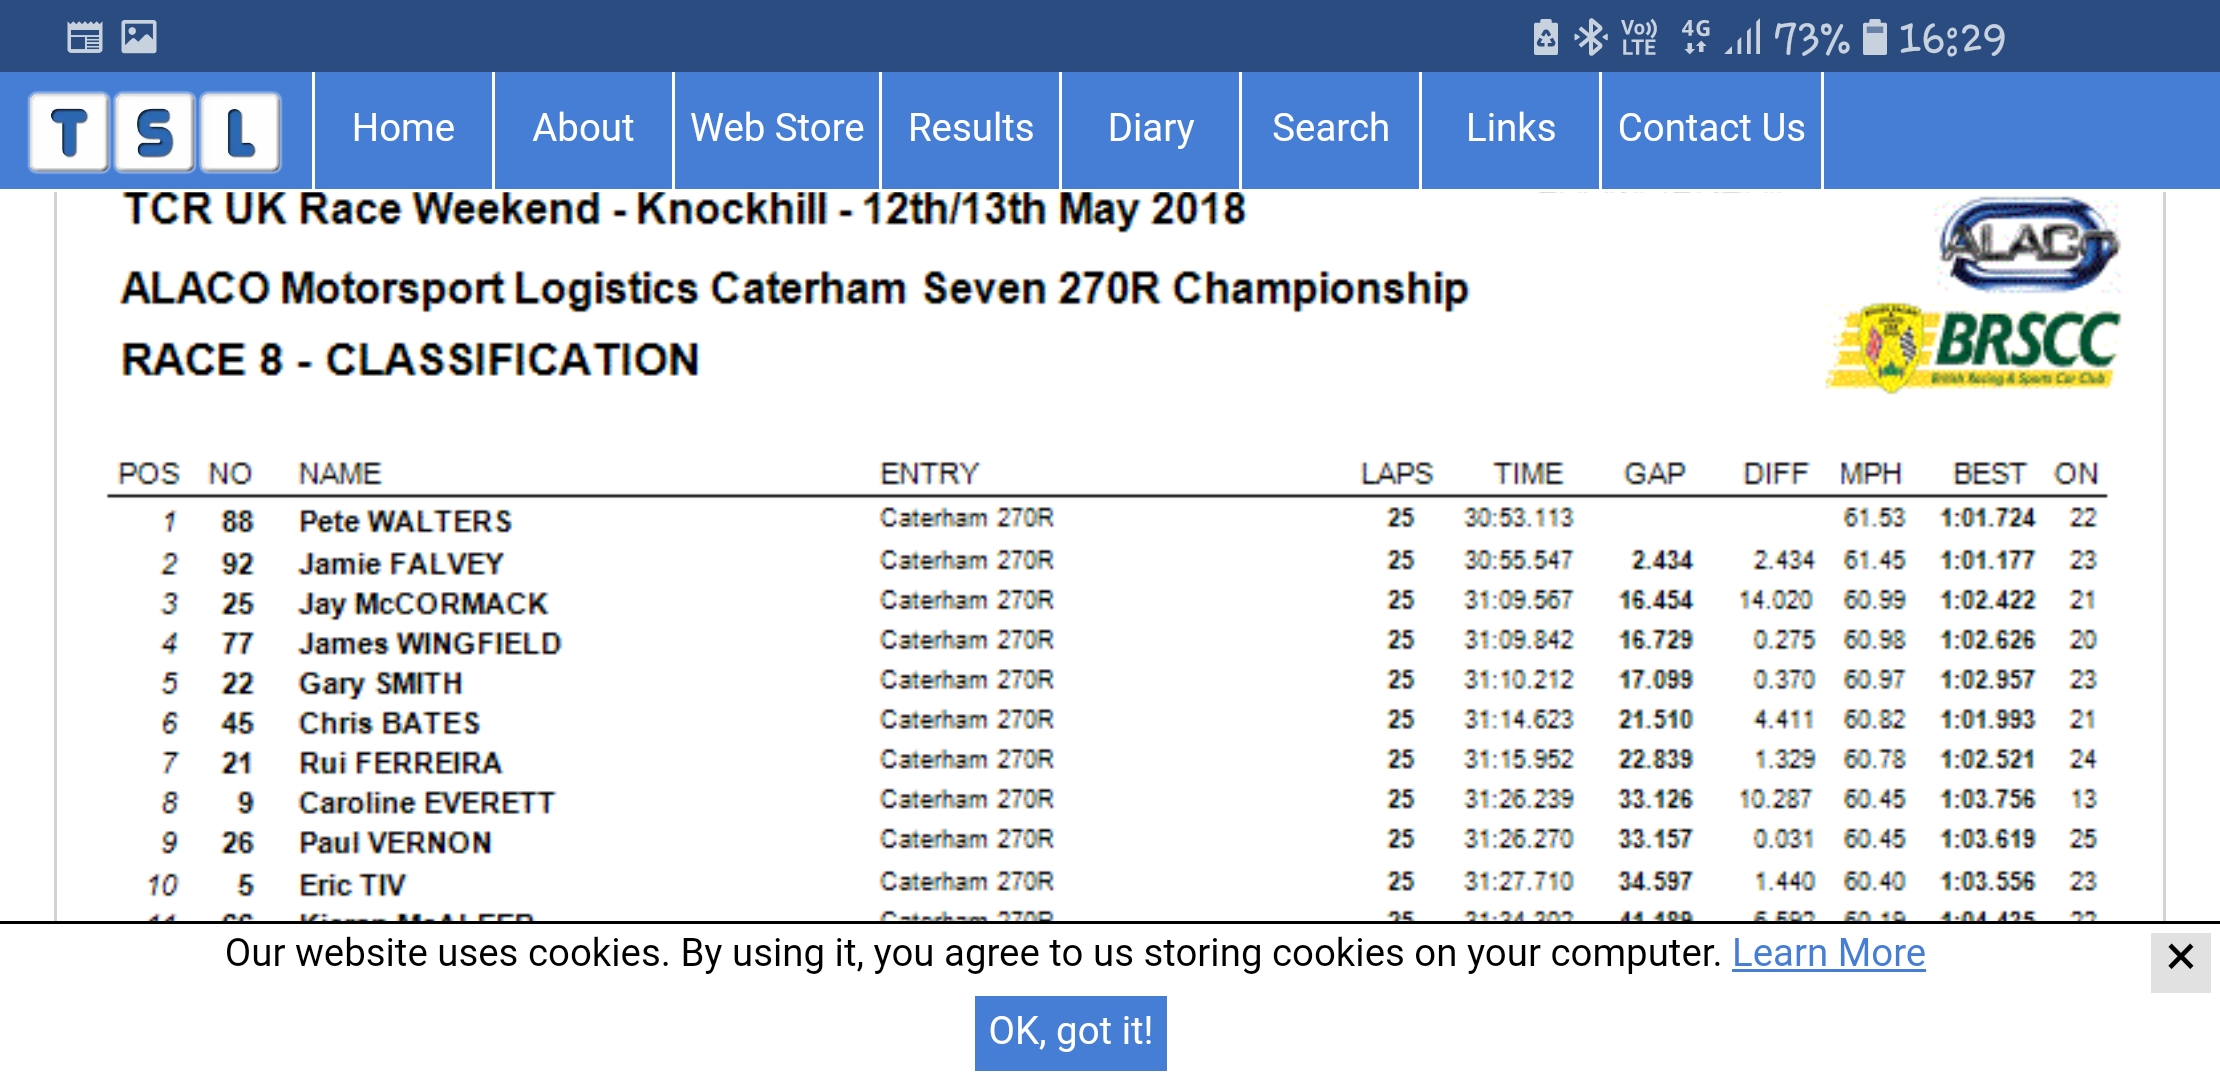Tap the calendar notification icon
The height and width of the screenshot is (1080, 2220).
(85, 37)
